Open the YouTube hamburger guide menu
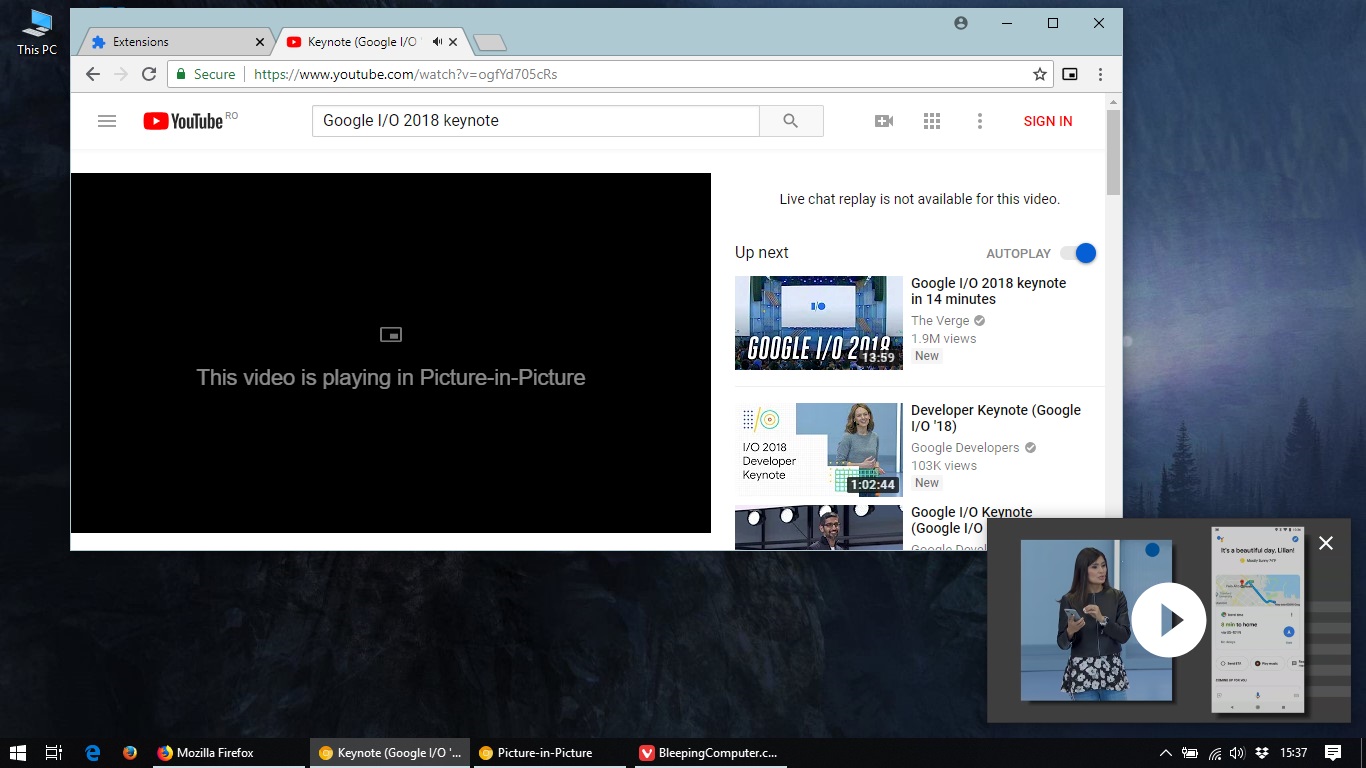 click(x=107, y=121)
